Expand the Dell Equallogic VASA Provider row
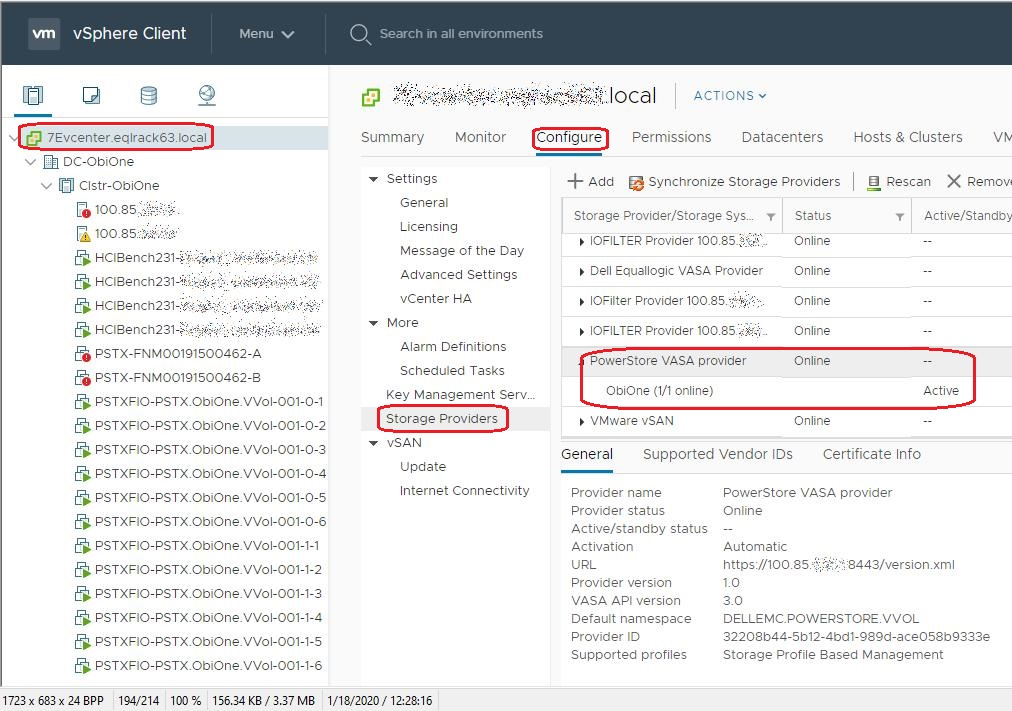Image resolution: width=1012 pixels, height=711 pixels. 582,272
